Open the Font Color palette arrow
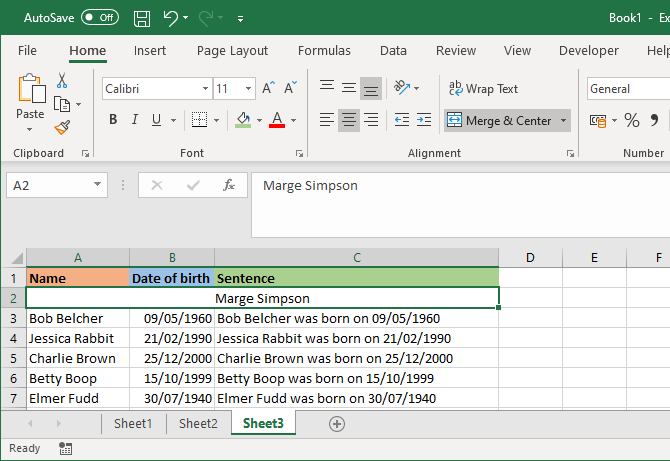 294,120
